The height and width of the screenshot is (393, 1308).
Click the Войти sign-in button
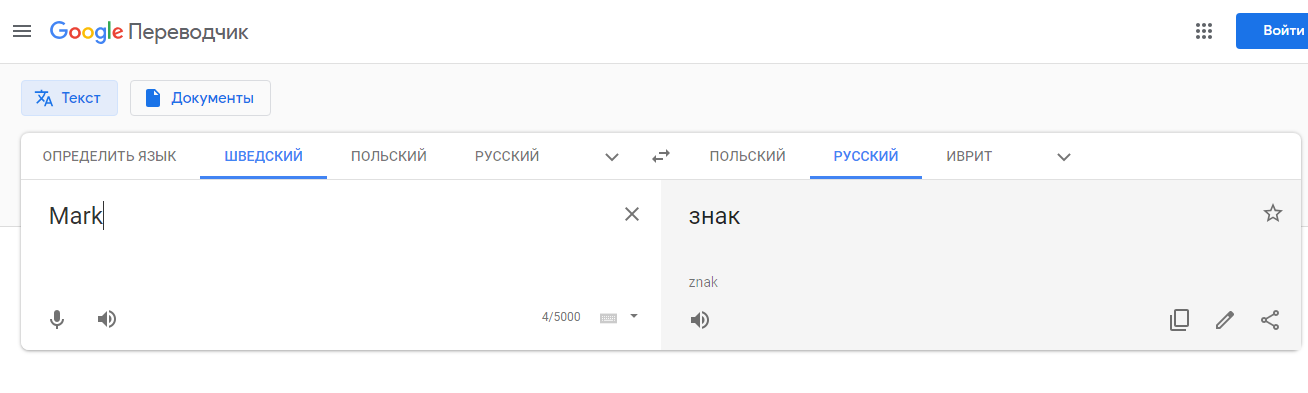coord(1272,31)
